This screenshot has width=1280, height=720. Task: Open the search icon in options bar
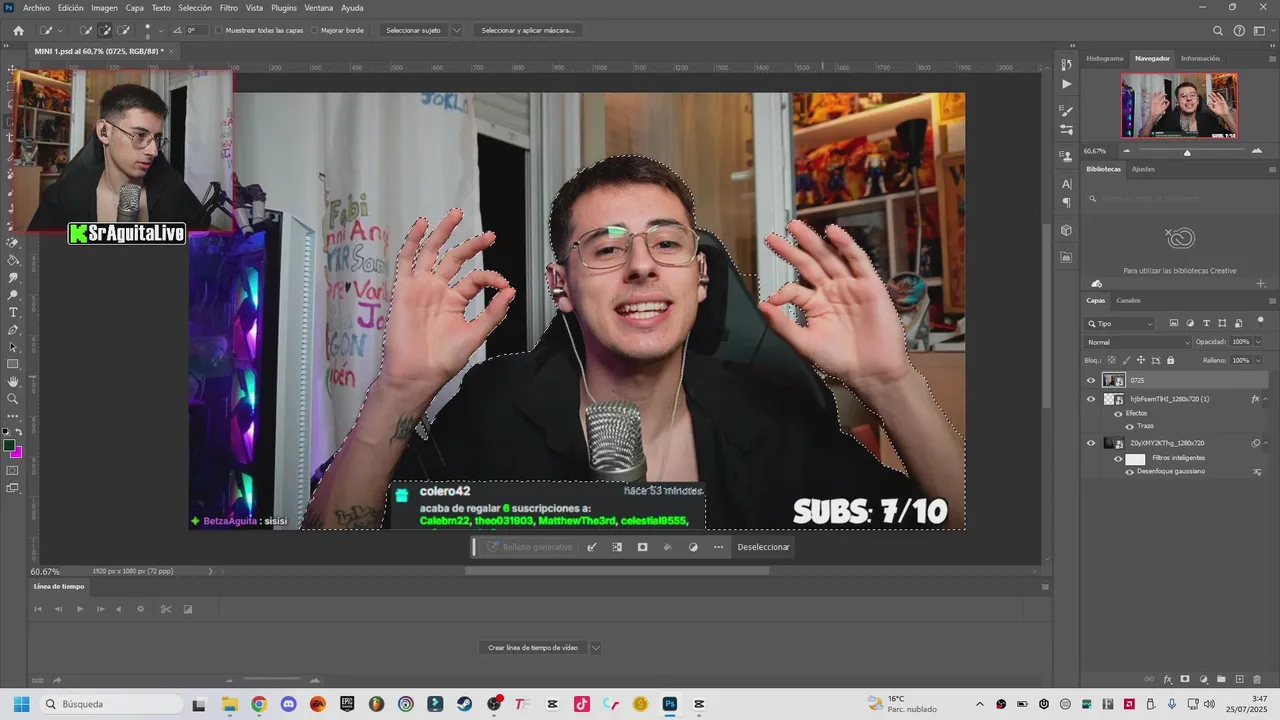click(1218, 30)
